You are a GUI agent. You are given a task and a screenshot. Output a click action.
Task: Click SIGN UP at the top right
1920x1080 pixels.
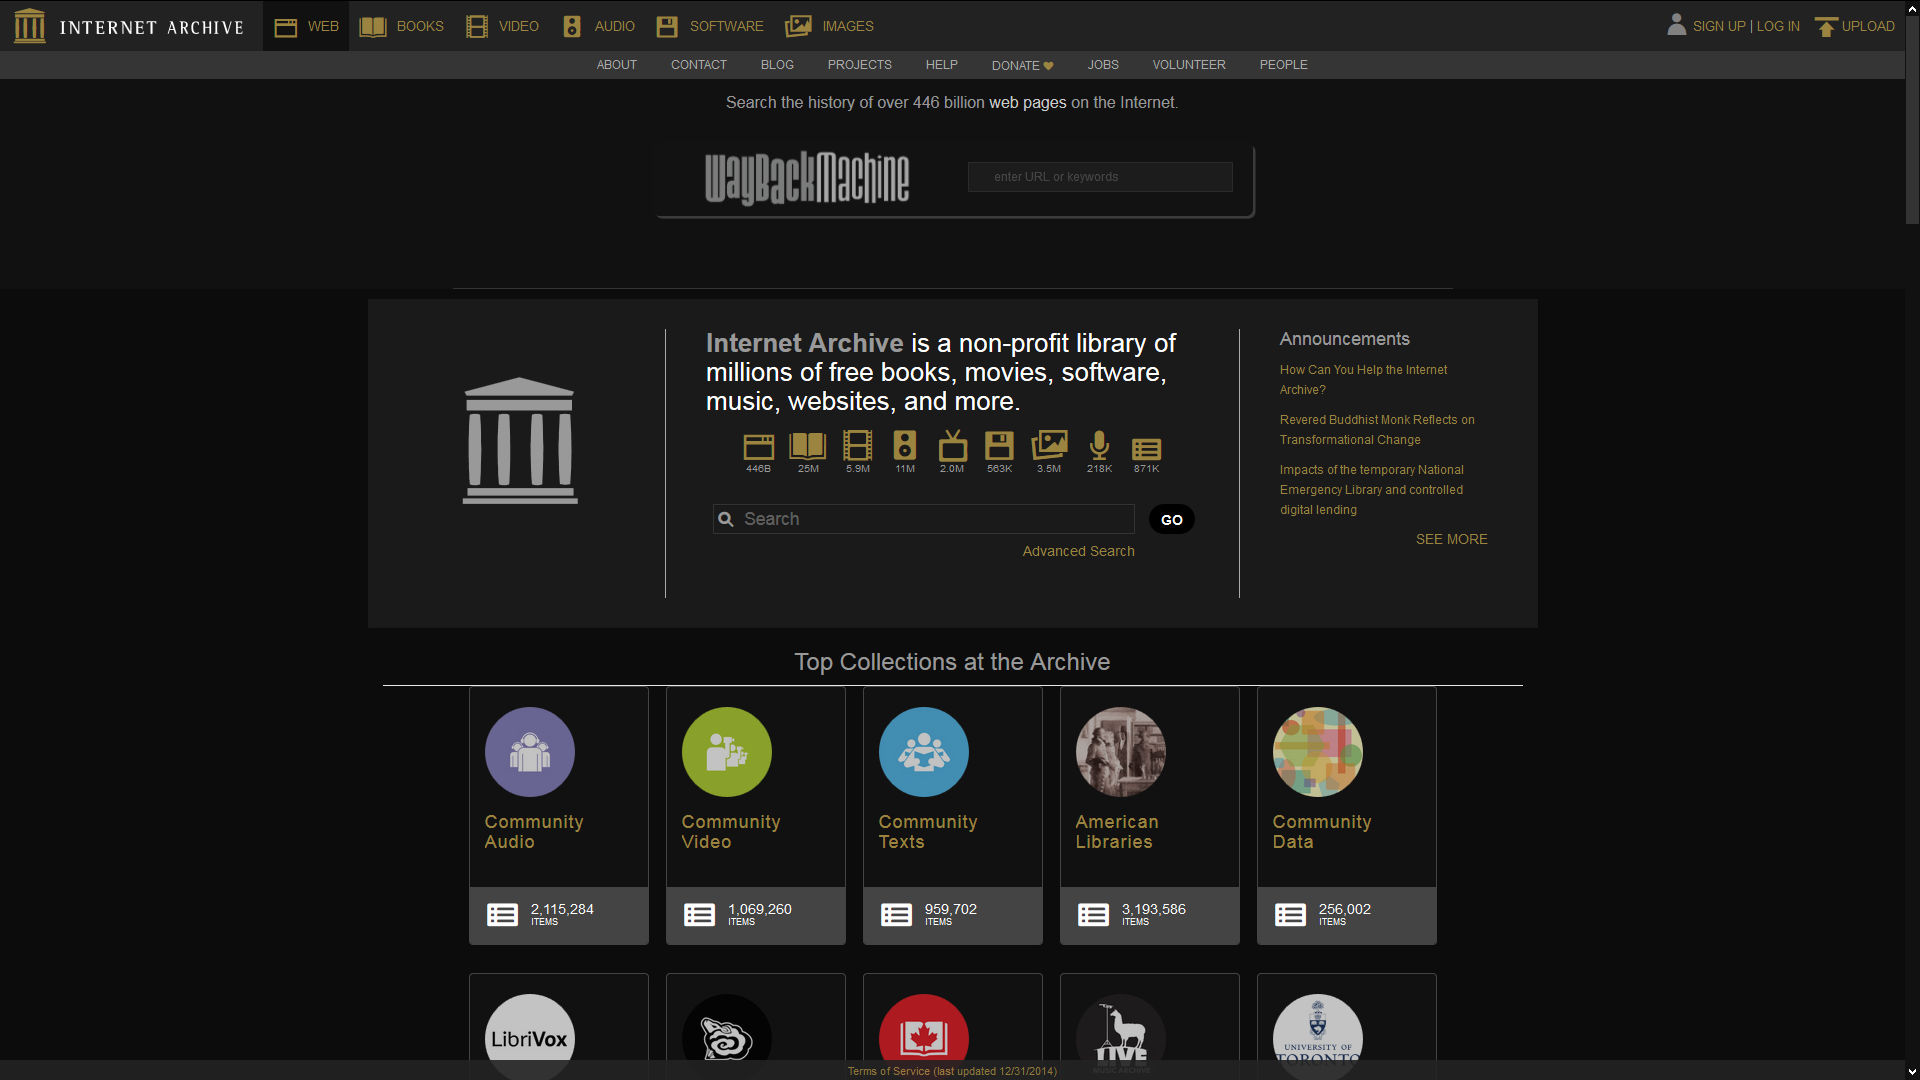click(x=1718, y=26)
